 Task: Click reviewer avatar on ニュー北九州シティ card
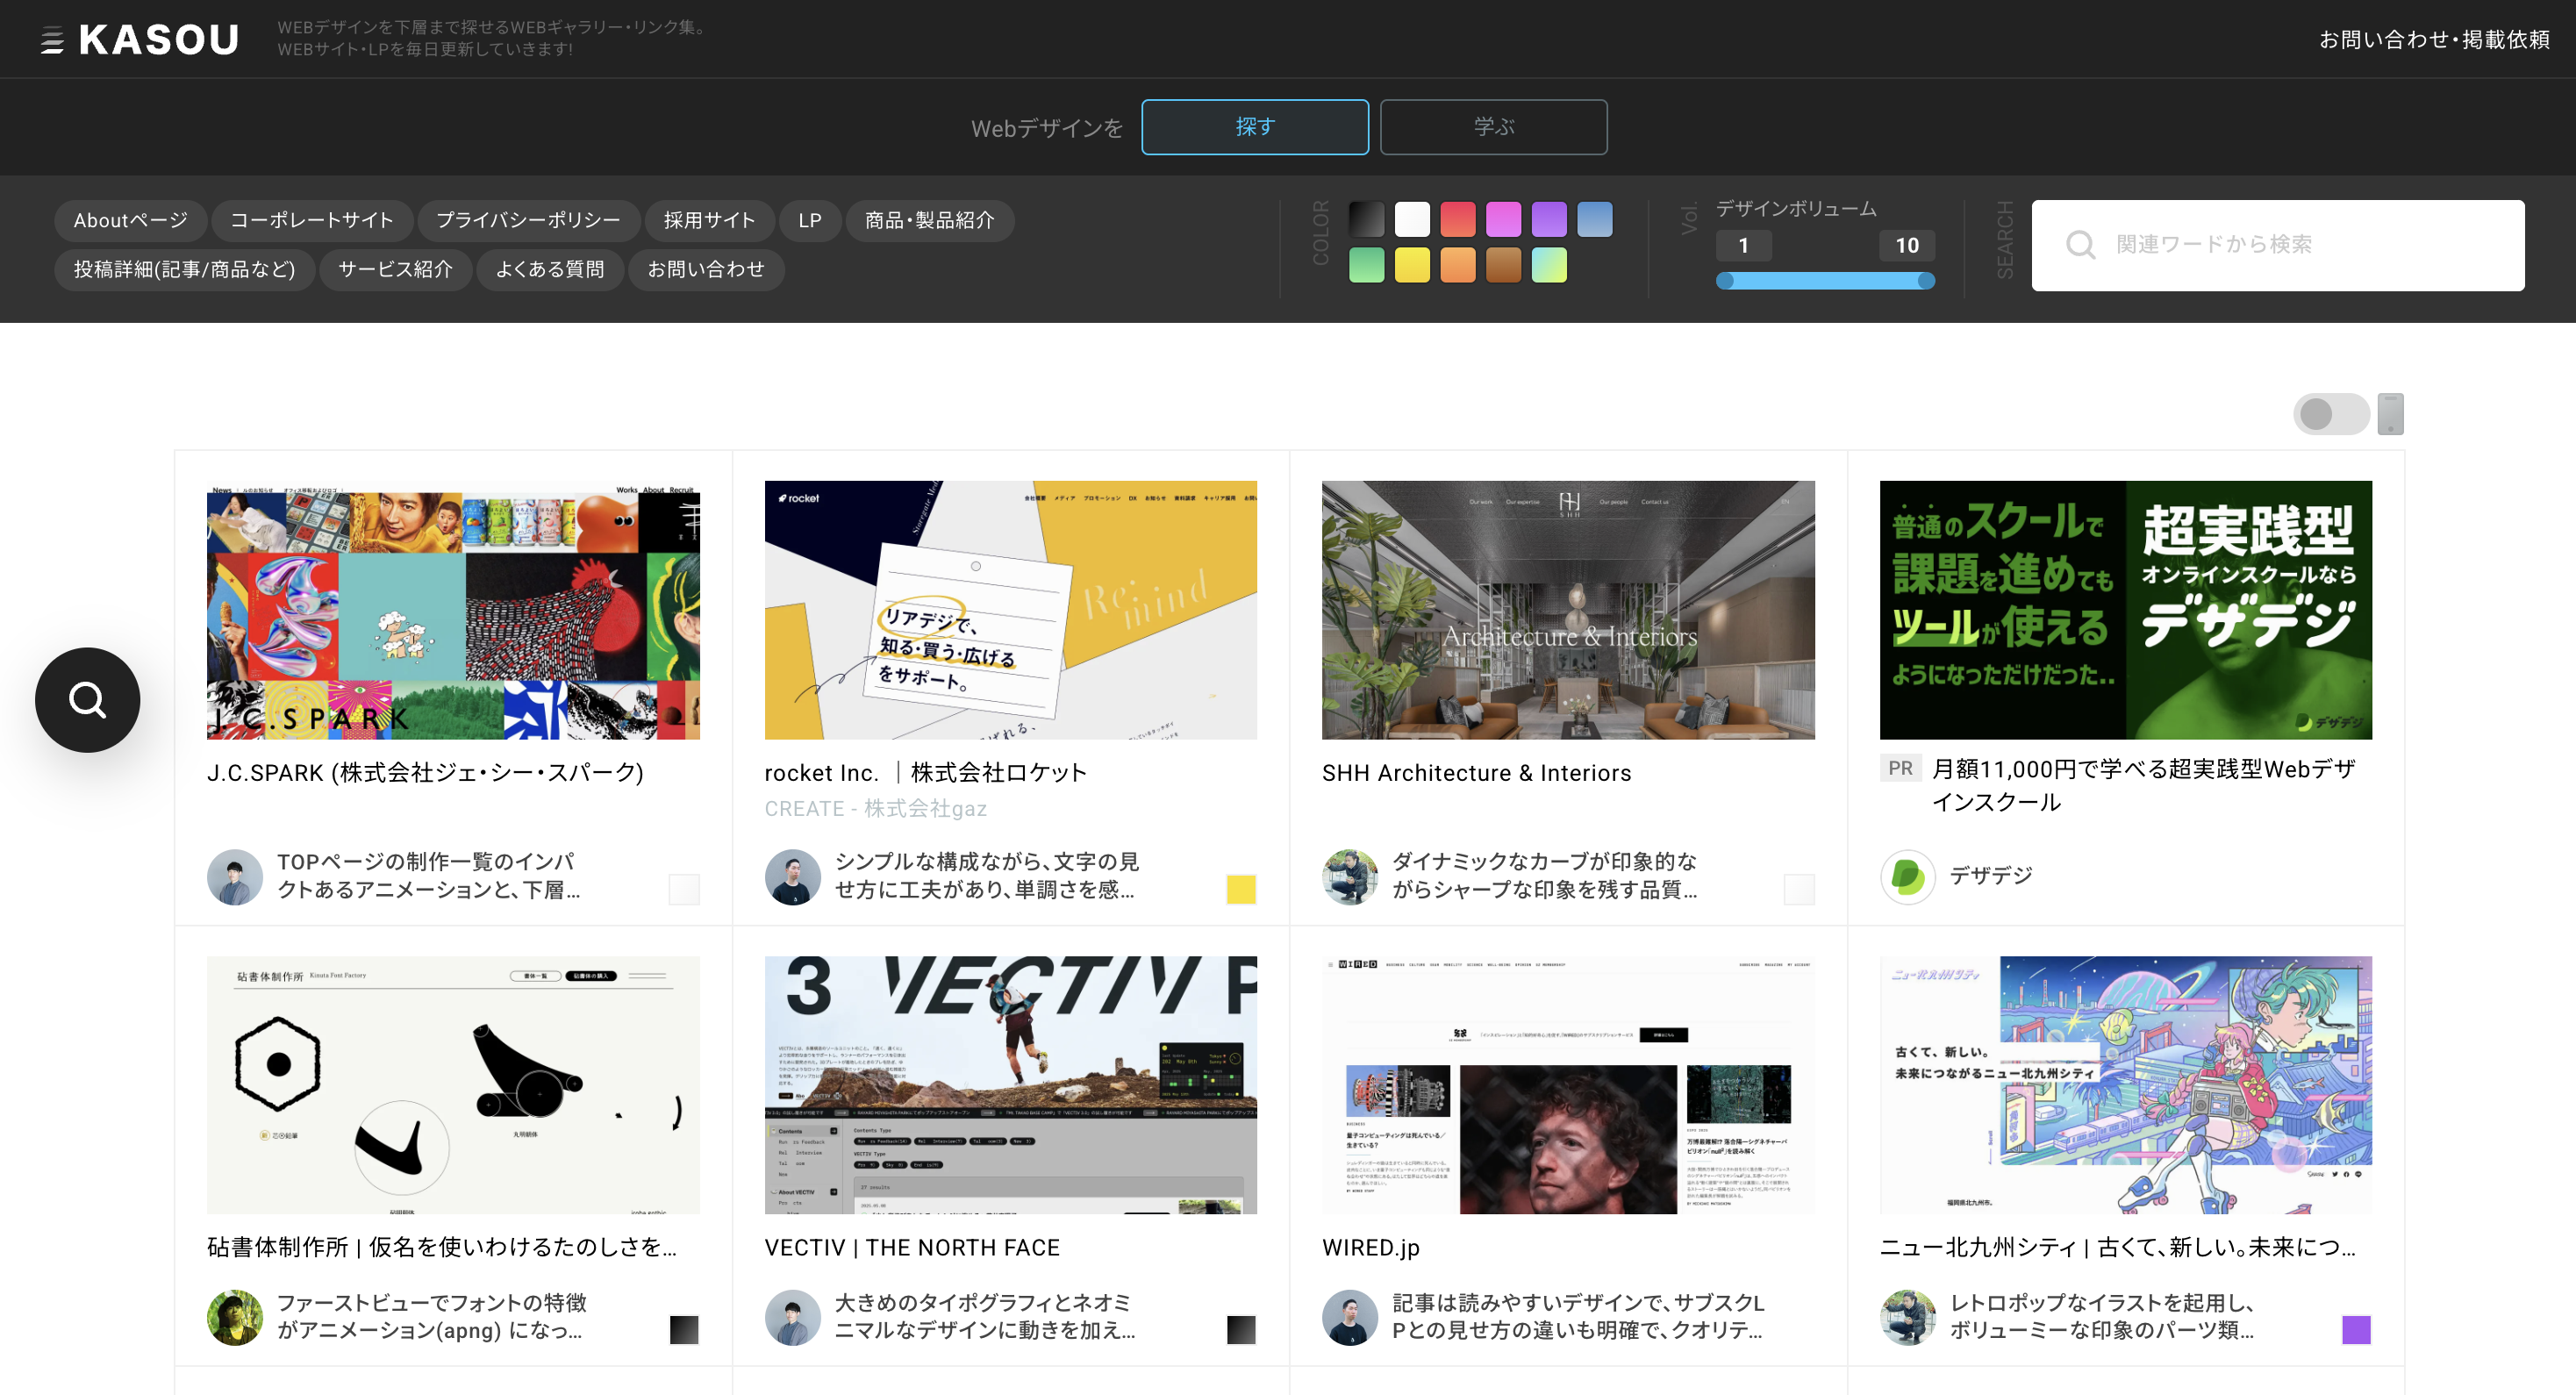(x=1908, y=1317)
